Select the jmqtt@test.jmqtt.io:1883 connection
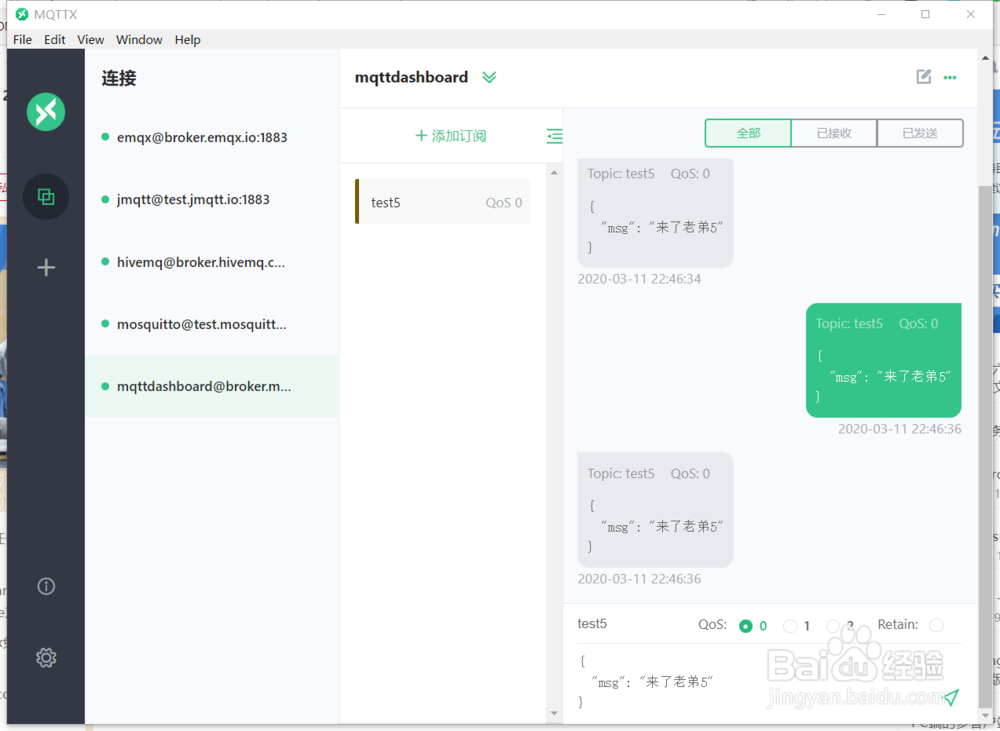 pyautogui.click(x=212, y=200)
